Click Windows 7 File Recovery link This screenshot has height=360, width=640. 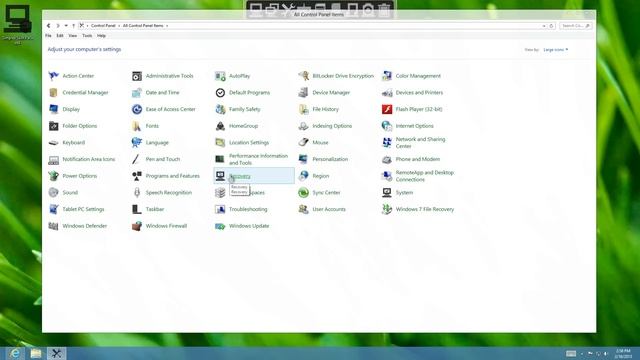[425, 209]
